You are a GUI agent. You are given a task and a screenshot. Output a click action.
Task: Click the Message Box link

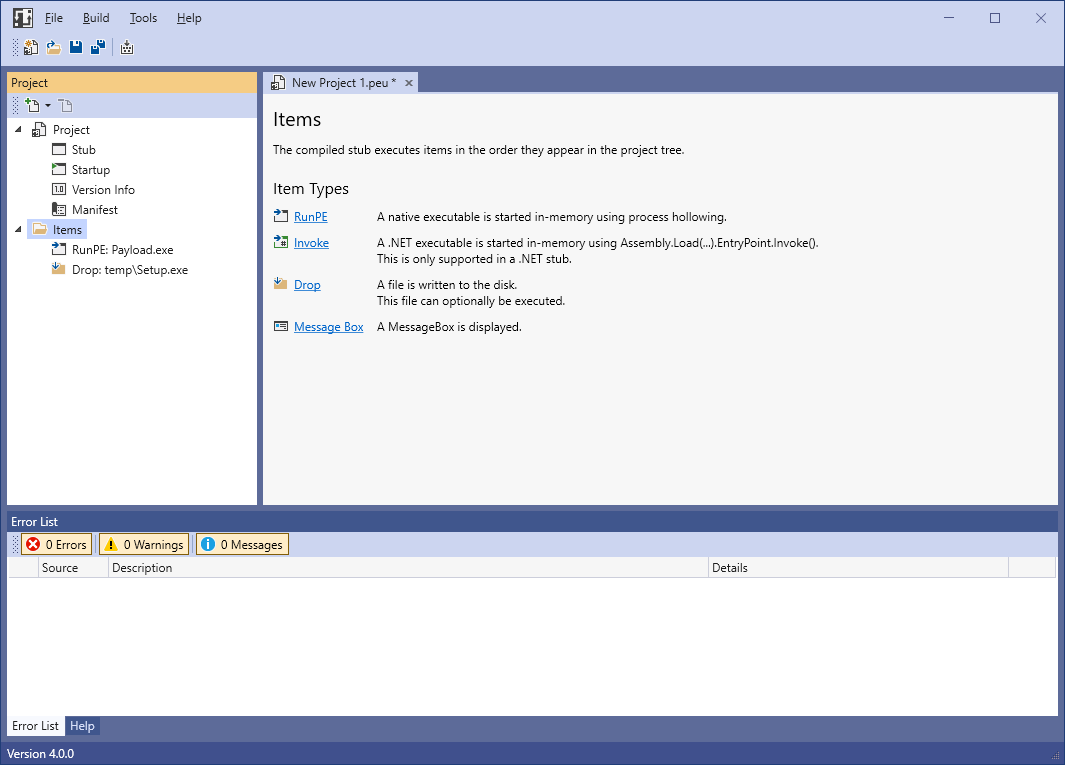(x=328, y=327)
